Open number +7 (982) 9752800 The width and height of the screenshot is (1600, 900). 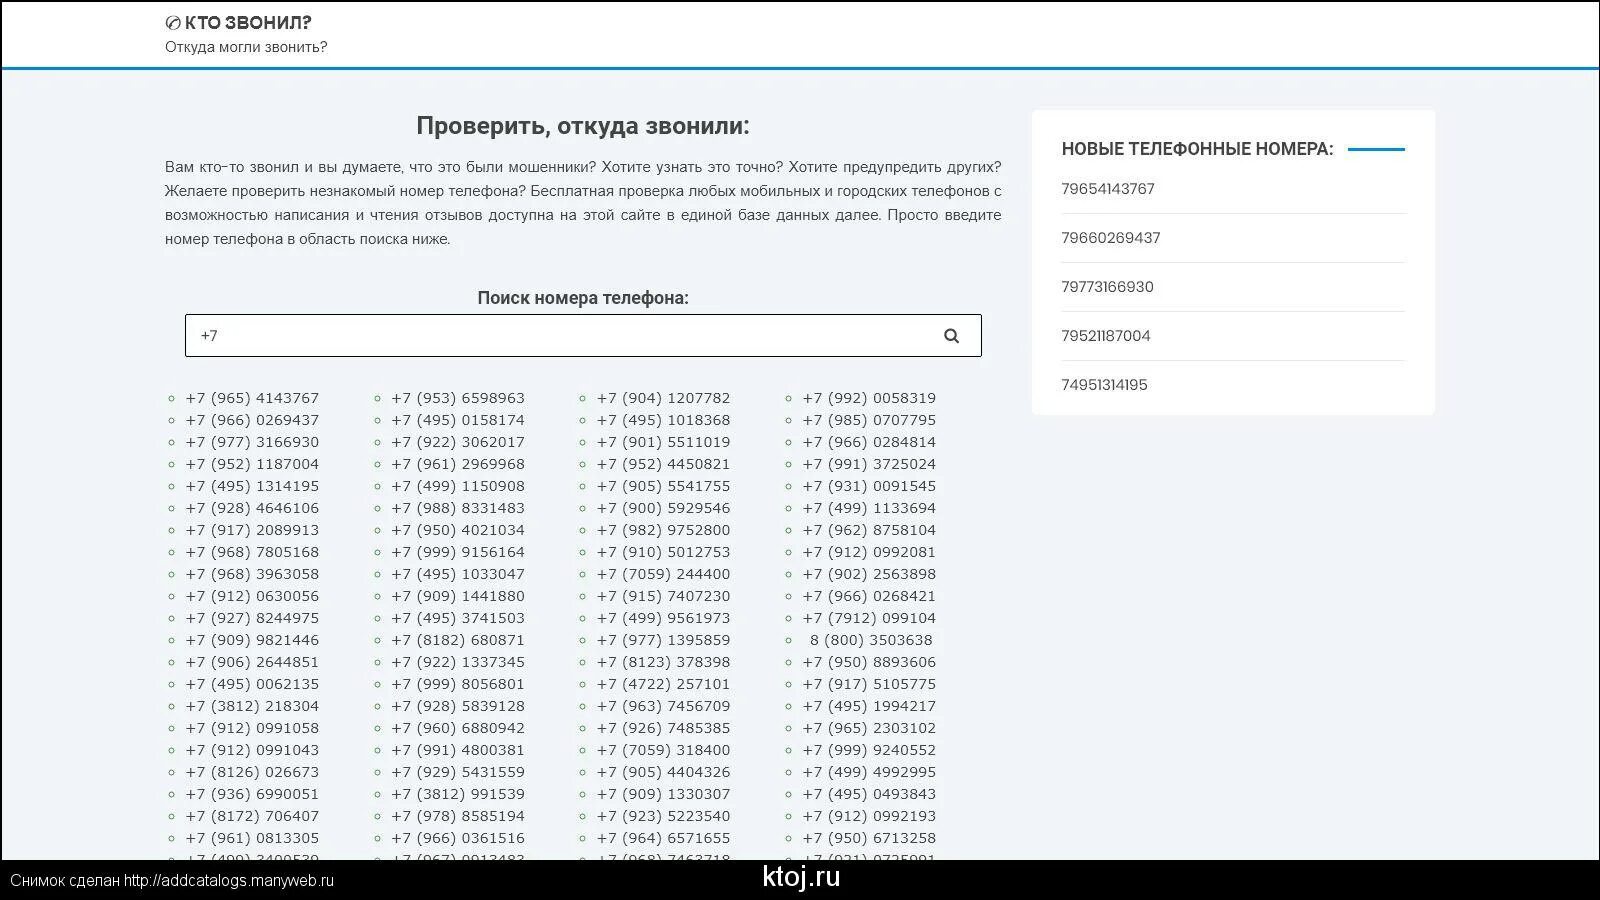click(664, 530)
